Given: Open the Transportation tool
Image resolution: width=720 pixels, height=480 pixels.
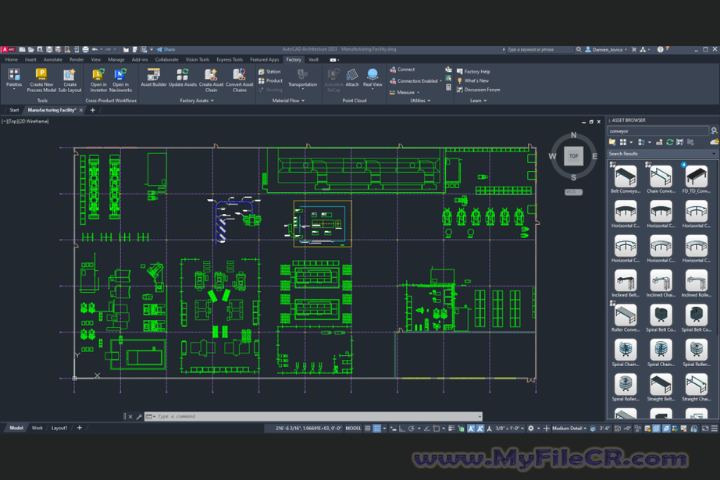Looking at the screenshot, I should [302, 78].
